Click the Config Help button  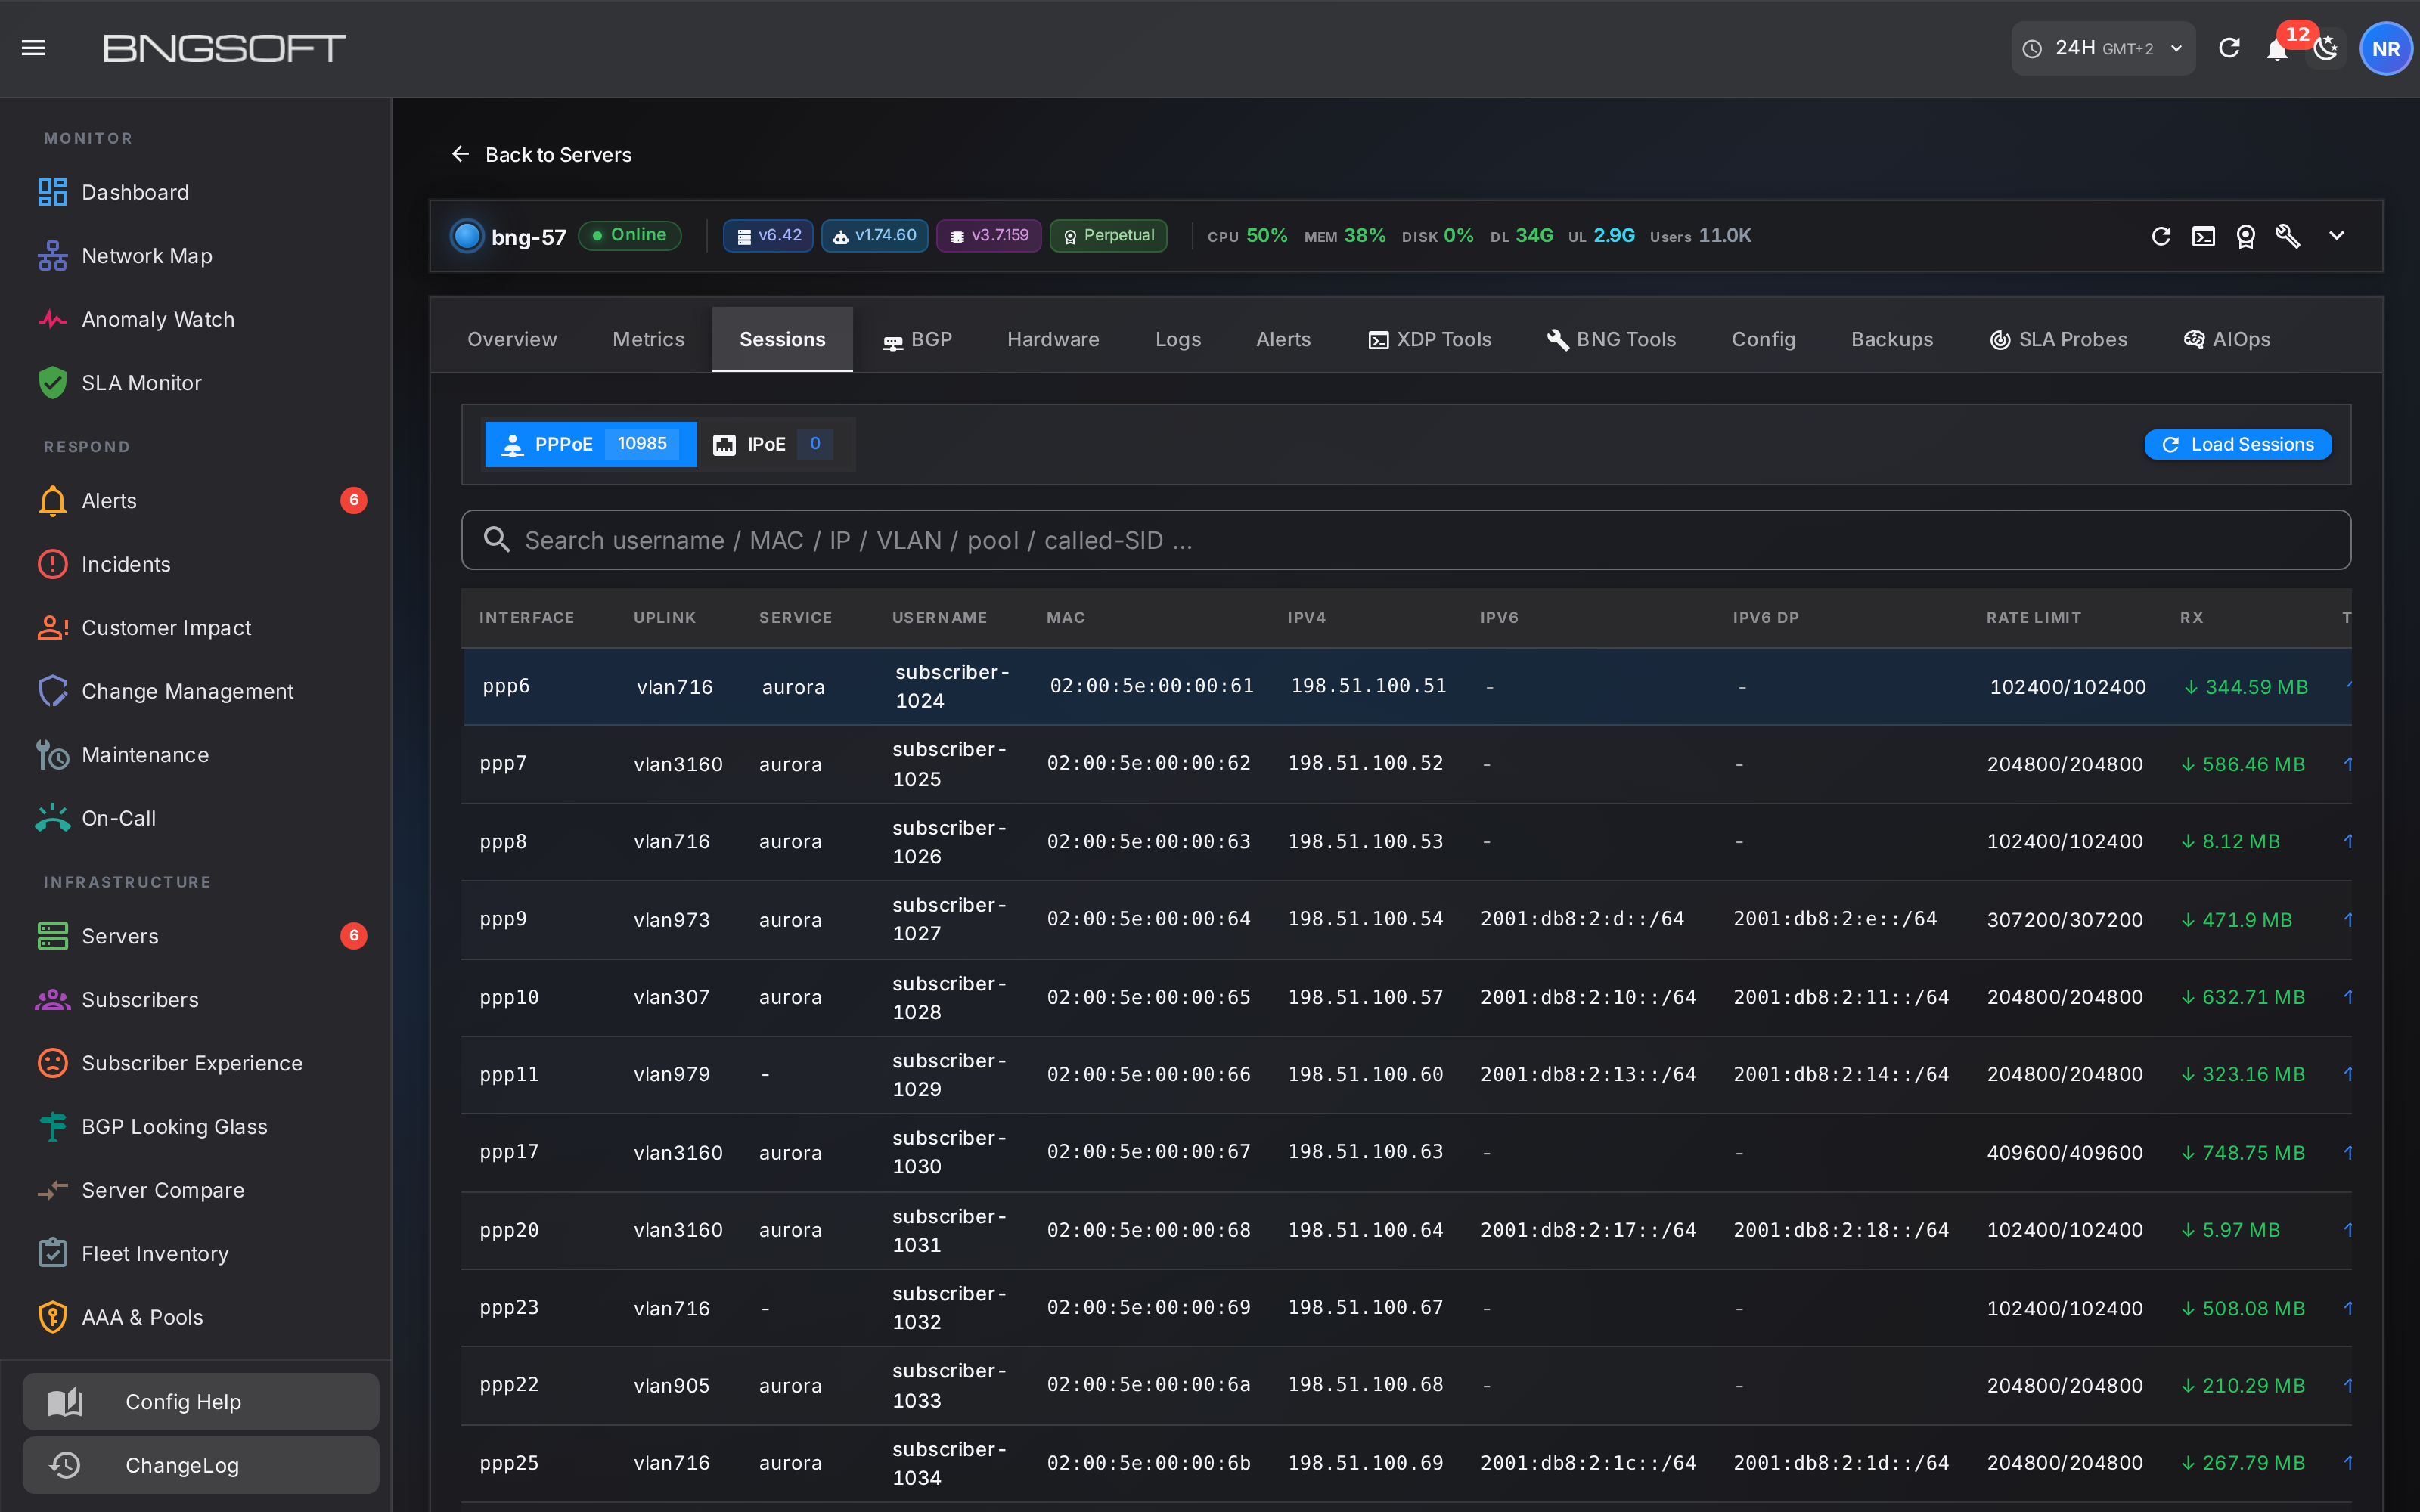(x=201, y=1401)
